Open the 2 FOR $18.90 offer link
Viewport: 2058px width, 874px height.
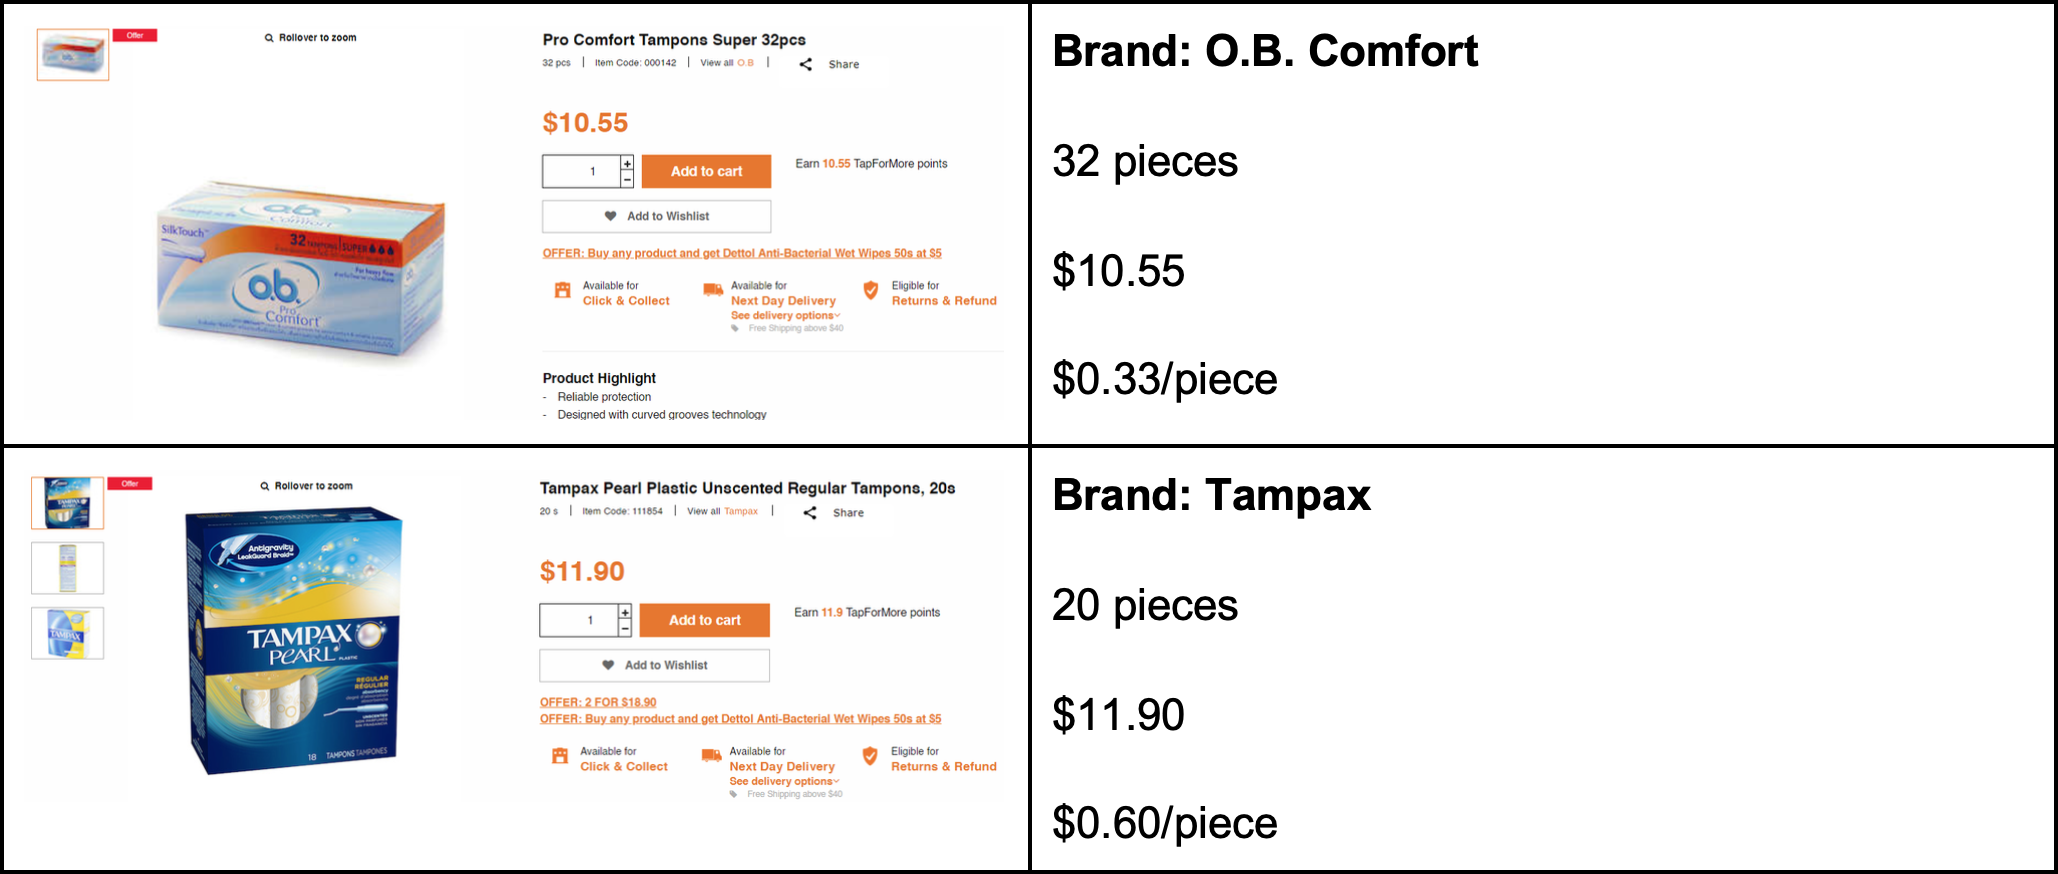598,702
